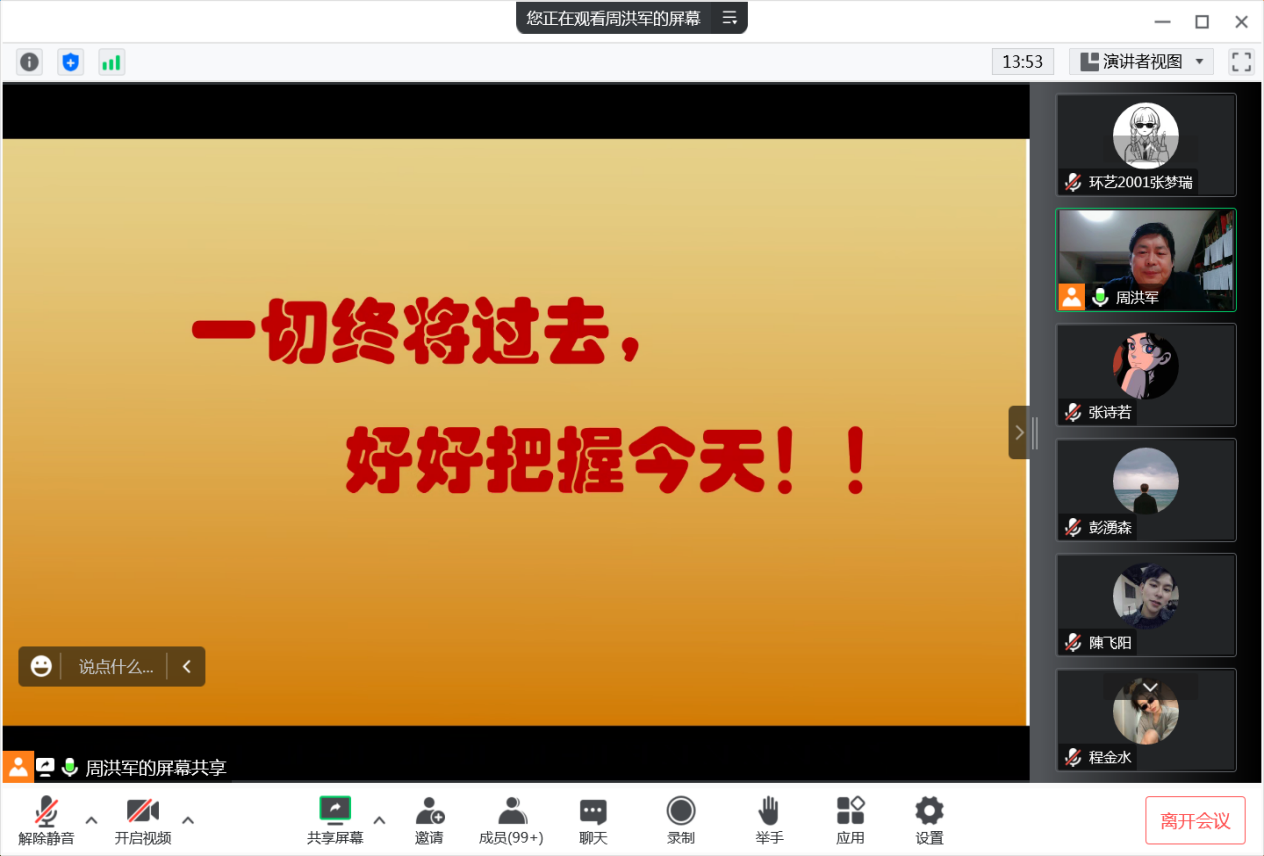Click the emoji smiley icon

tap(41, 666)
